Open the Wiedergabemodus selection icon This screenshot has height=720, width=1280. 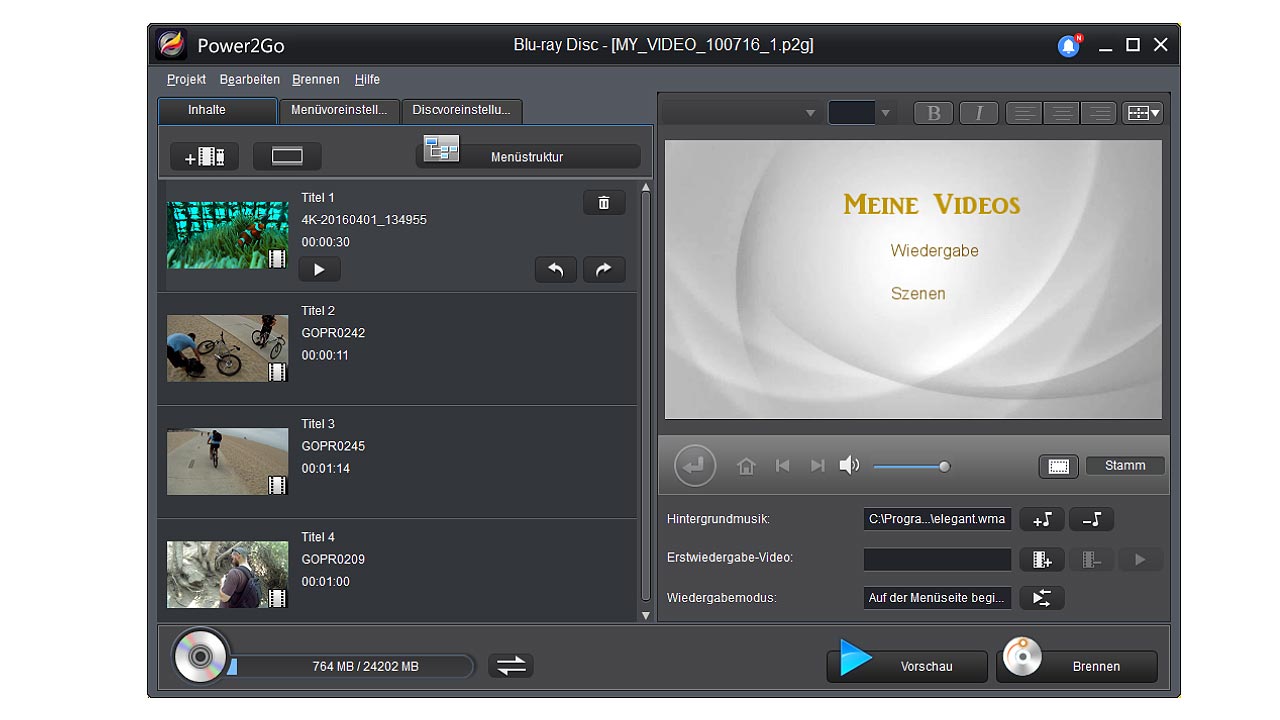[x=1041, y=597]
